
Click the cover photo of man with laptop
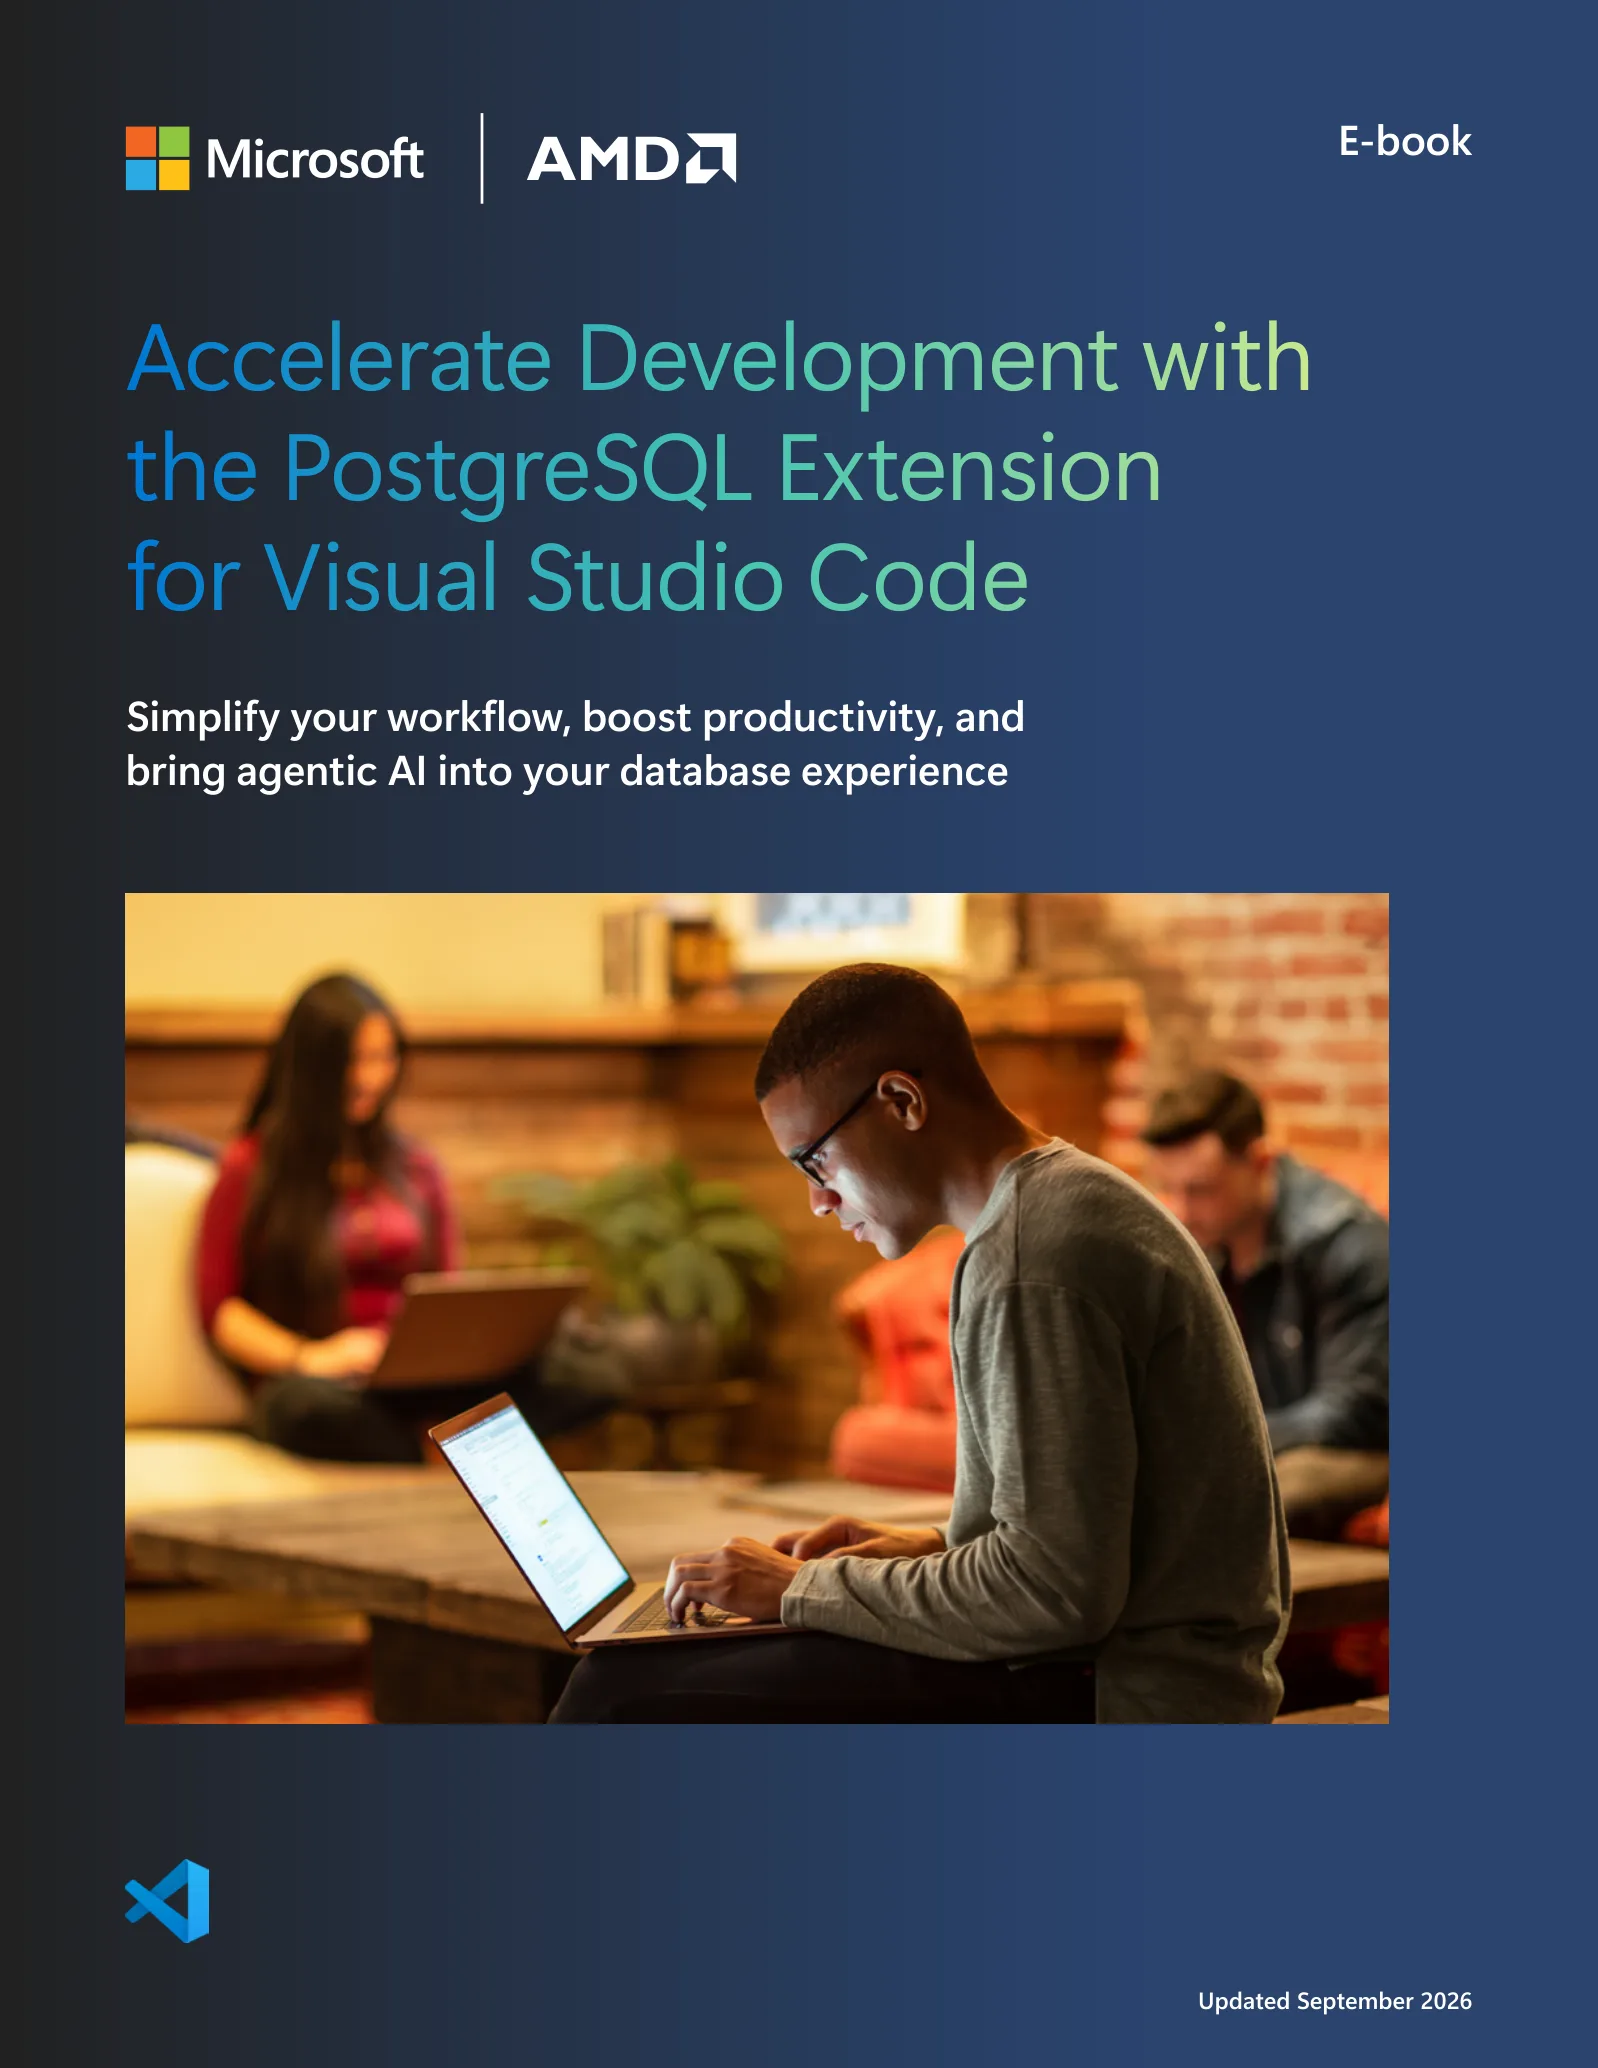tap(757, 1308)
